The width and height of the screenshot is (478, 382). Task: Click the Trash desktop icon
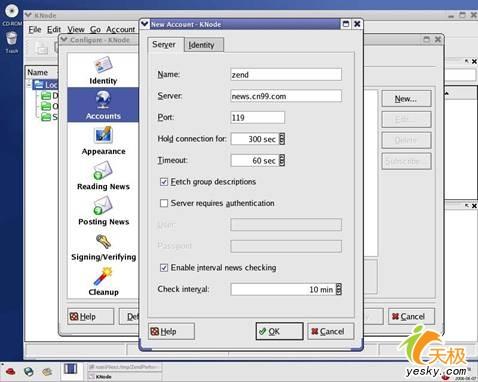[12, 43]
